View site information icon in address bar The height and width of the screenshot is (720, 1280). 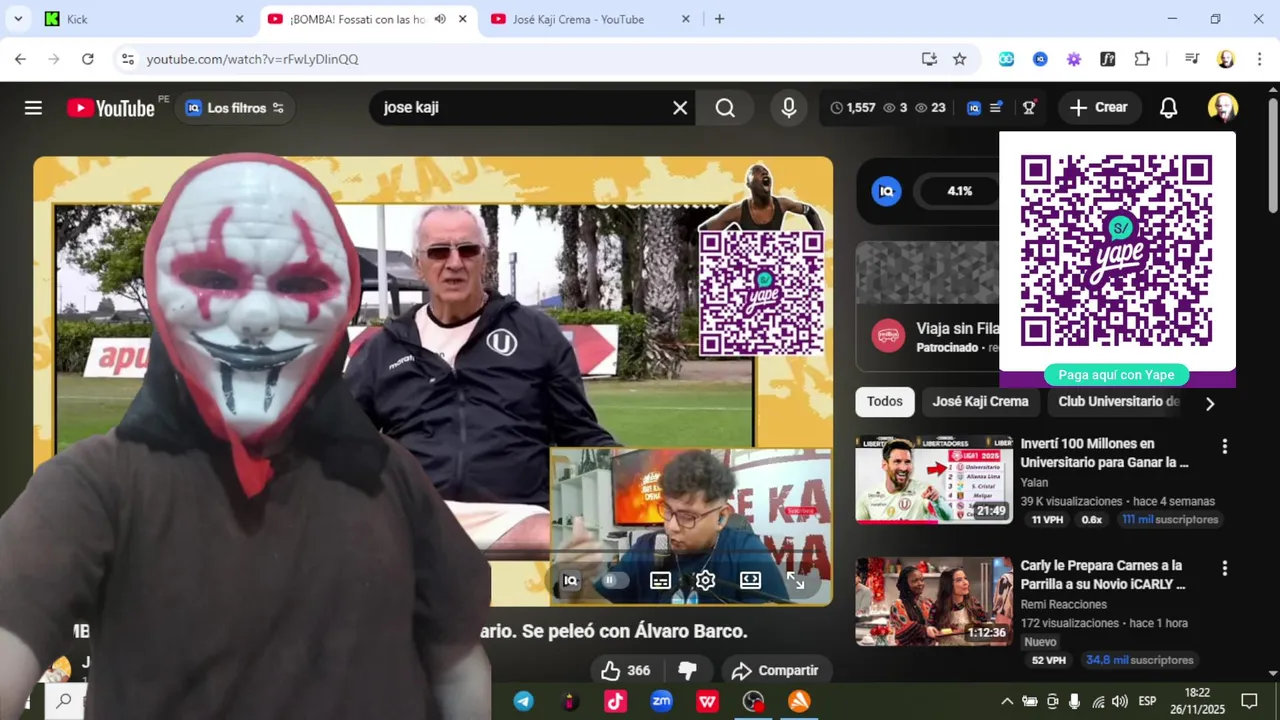127,59
